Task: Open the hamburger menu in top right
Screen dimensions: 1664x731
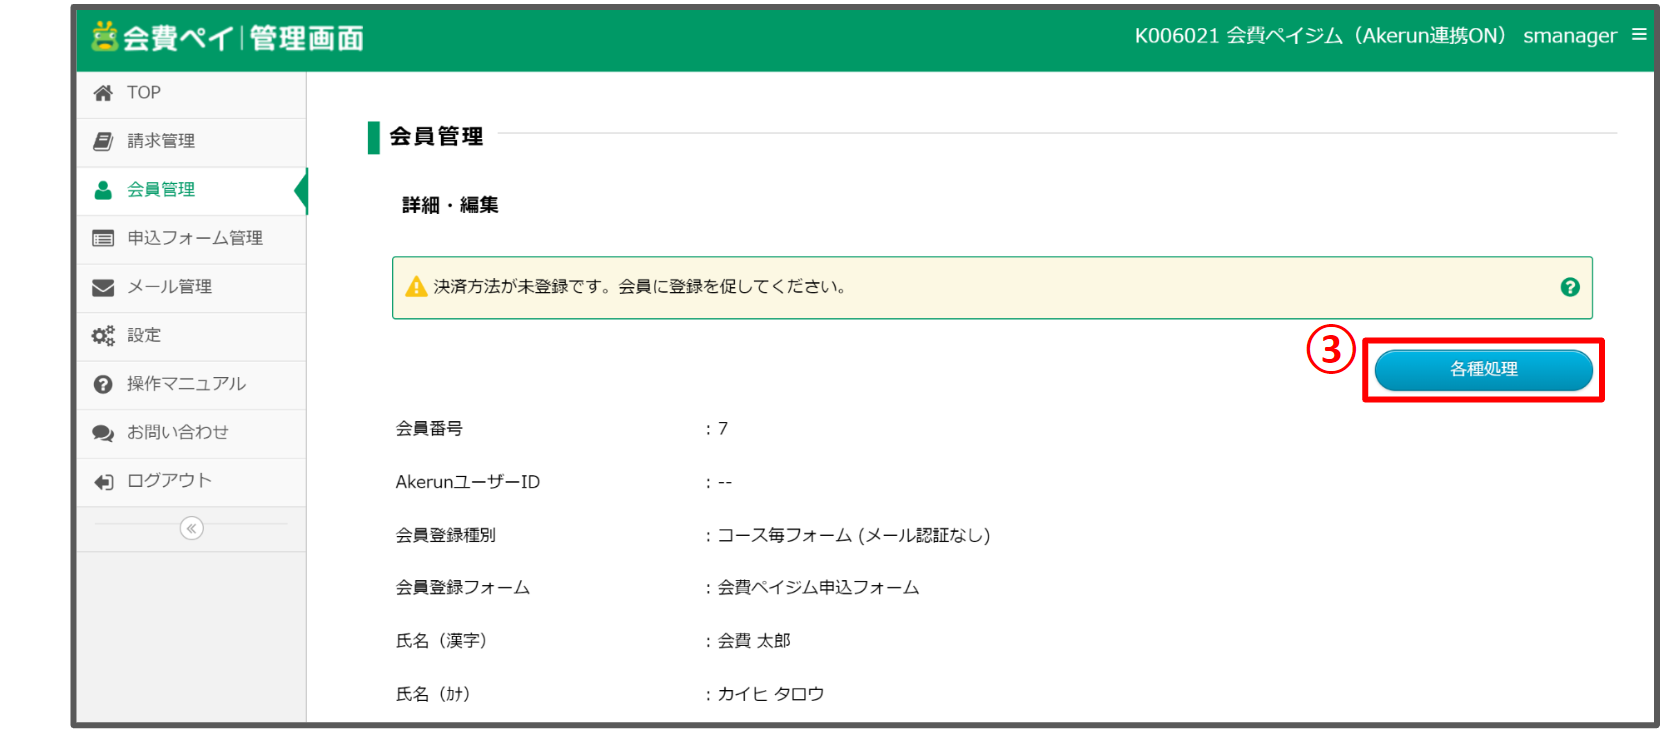Action: [1639, 35]
